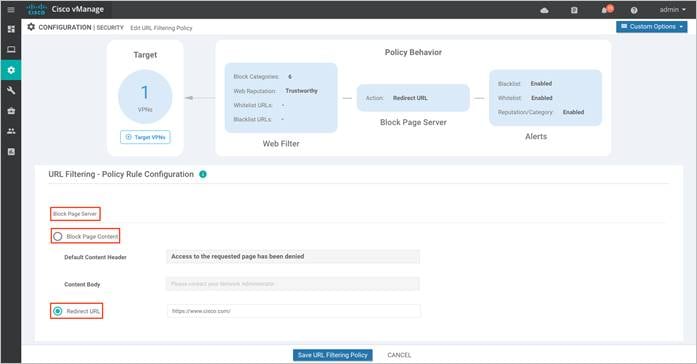Click the Alerts policy card
The width and height of the screenshot is (697, 364).
click(545, 98)
